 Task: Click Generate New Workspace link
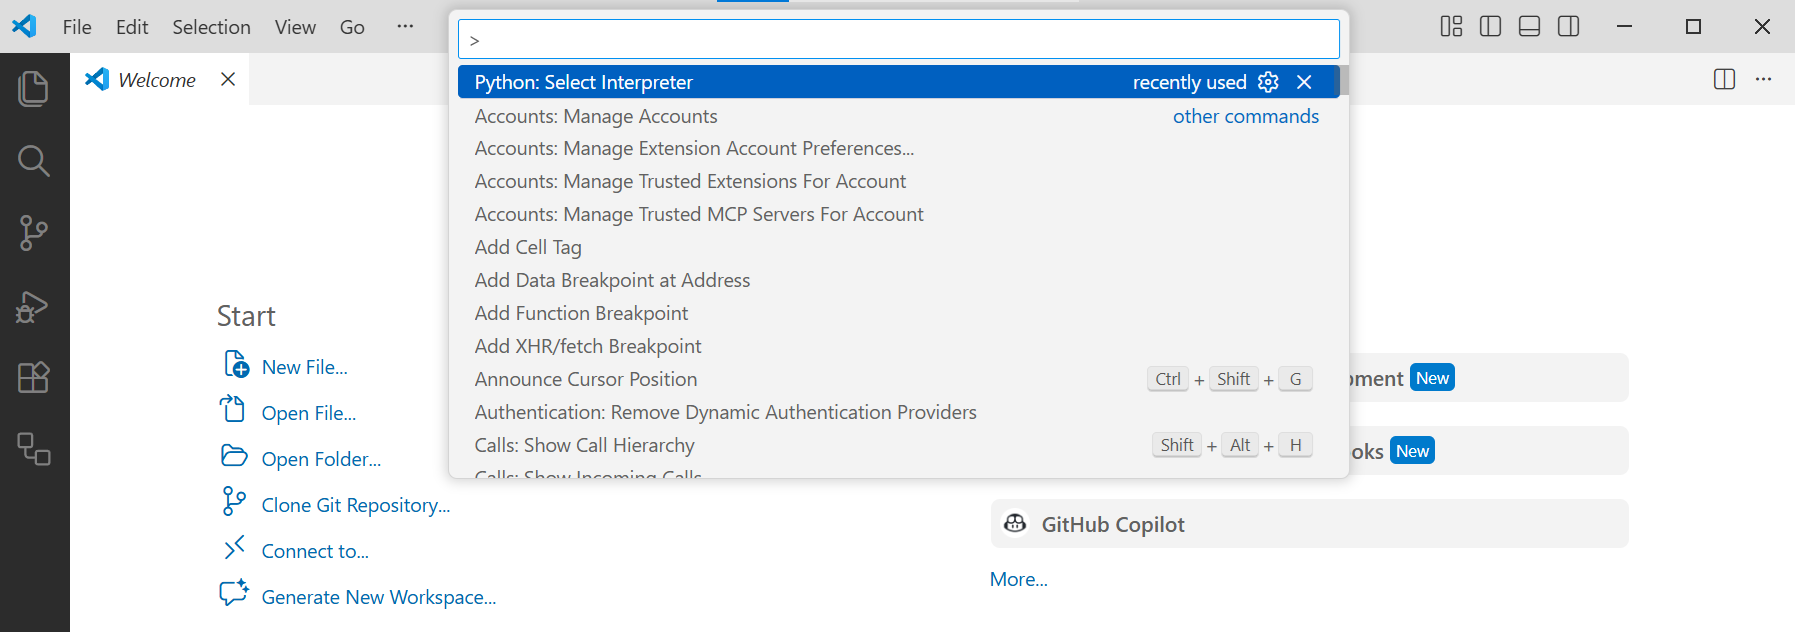(x=378, y=597)
